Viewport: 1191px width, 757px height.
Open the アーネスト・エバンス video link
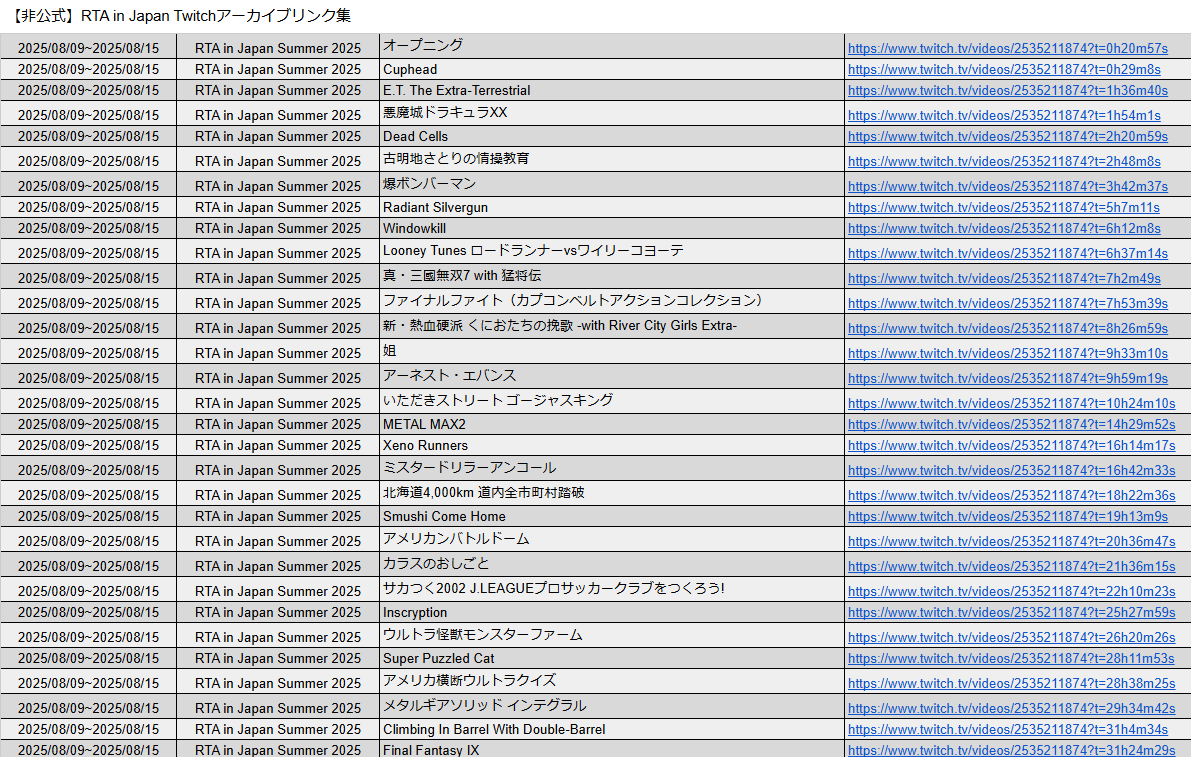pyautogui.click(x=1007, y=380)
